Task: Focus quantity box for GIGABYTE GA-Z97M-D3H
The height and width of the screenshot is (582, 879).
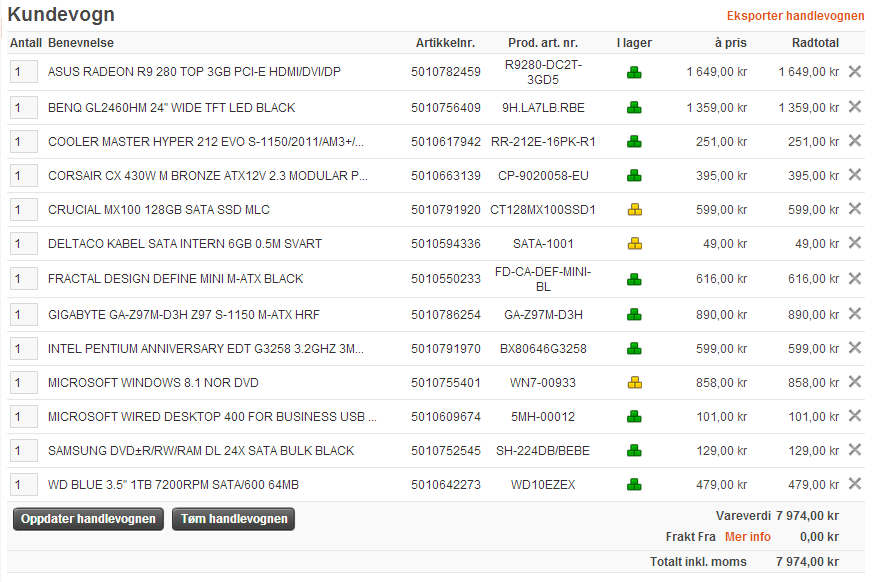Action: tap(24, 315)
